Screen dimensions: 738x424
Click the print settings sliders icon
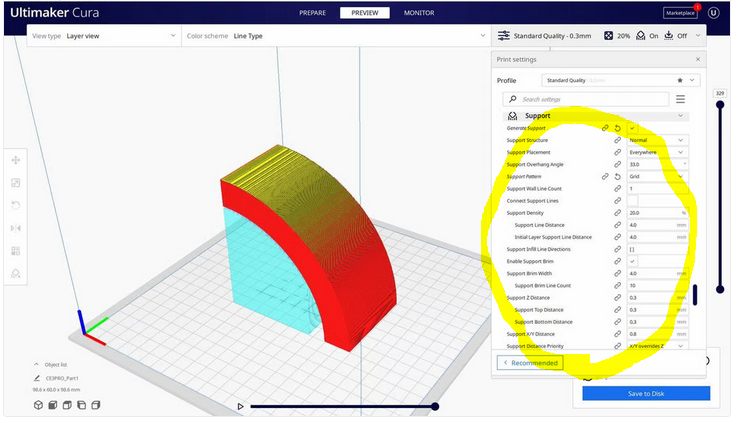click(x=504, y=36)
